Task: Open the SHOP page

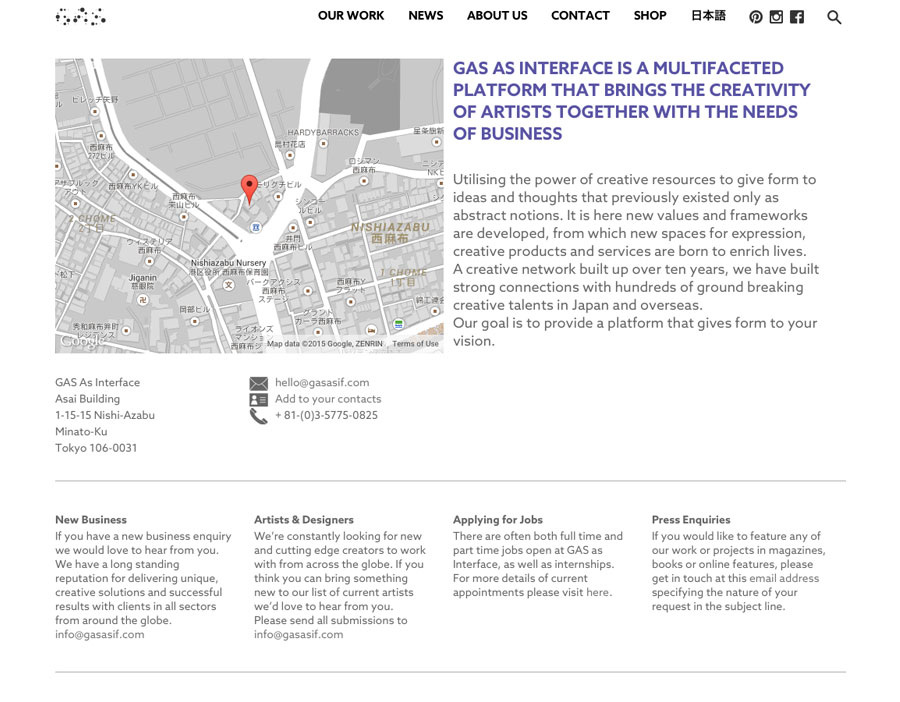Action: point(650,16)
